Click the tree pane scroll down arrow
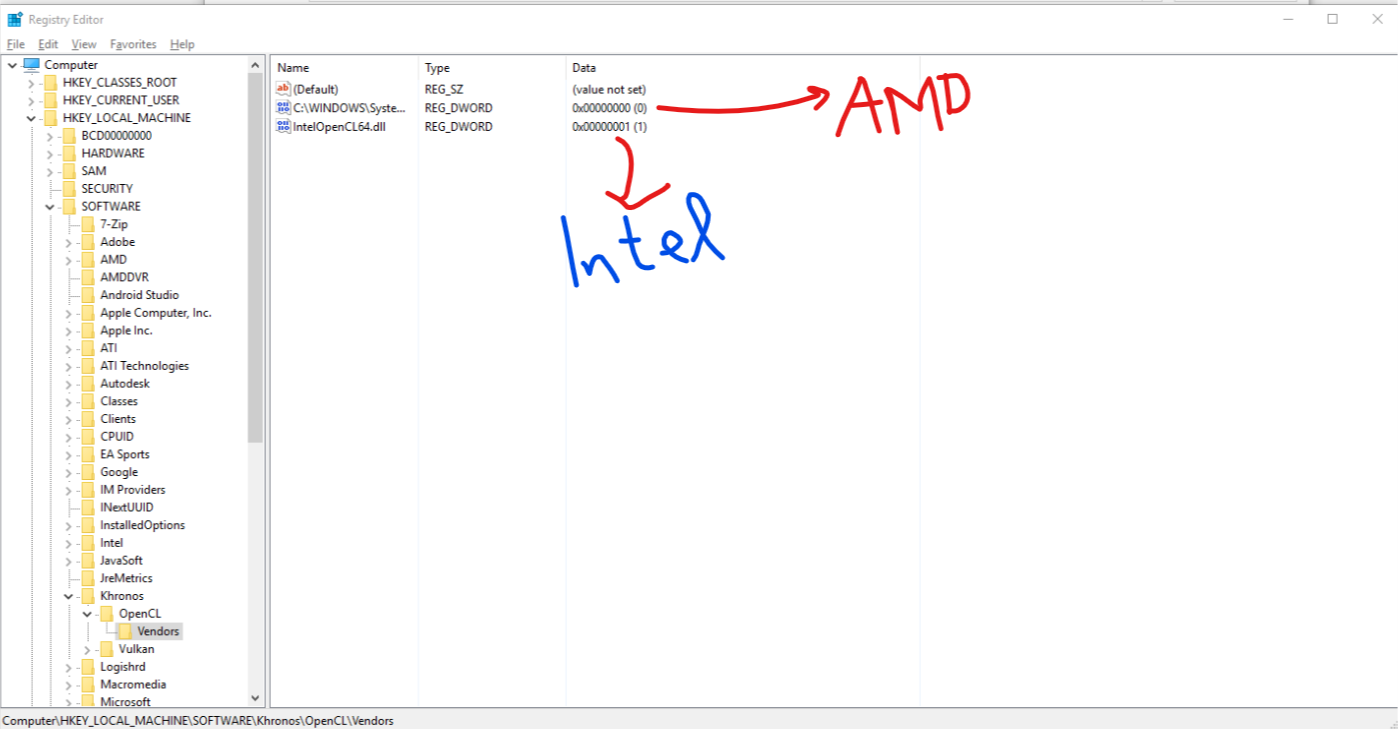Viewport: 1398px width, 729px height. pos(255,698)
